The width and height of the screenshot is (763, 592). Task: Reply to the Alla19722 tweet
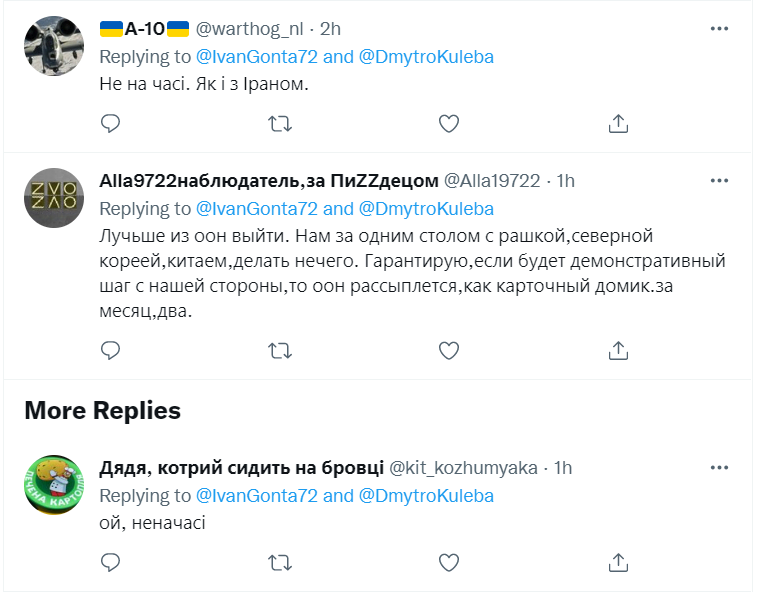111,350
